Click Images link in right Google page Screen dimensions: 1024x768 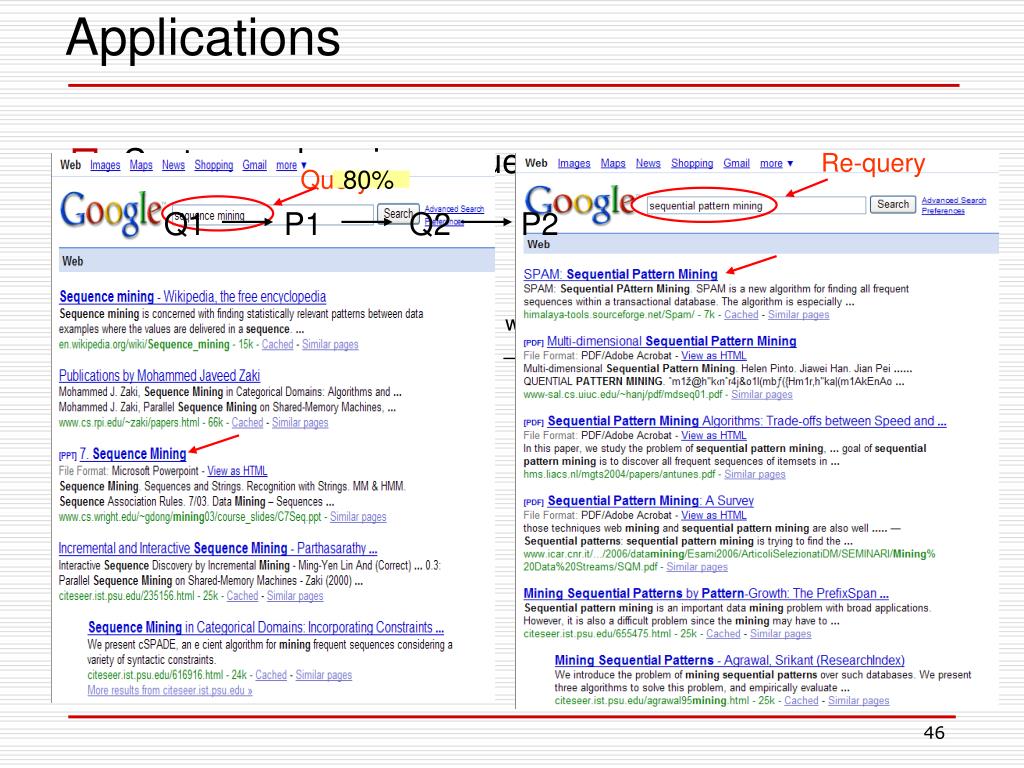(574, 163)
